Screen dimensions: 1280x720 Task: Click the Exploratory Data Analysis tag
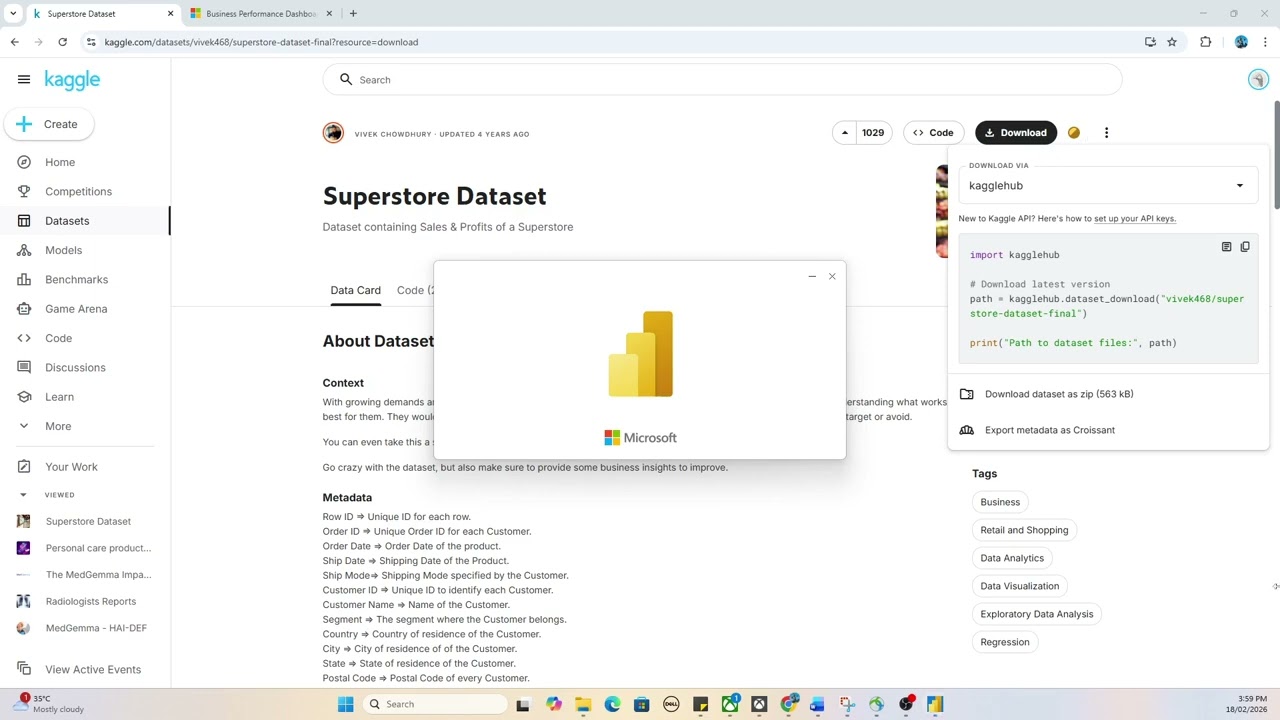click(1037, 614)
